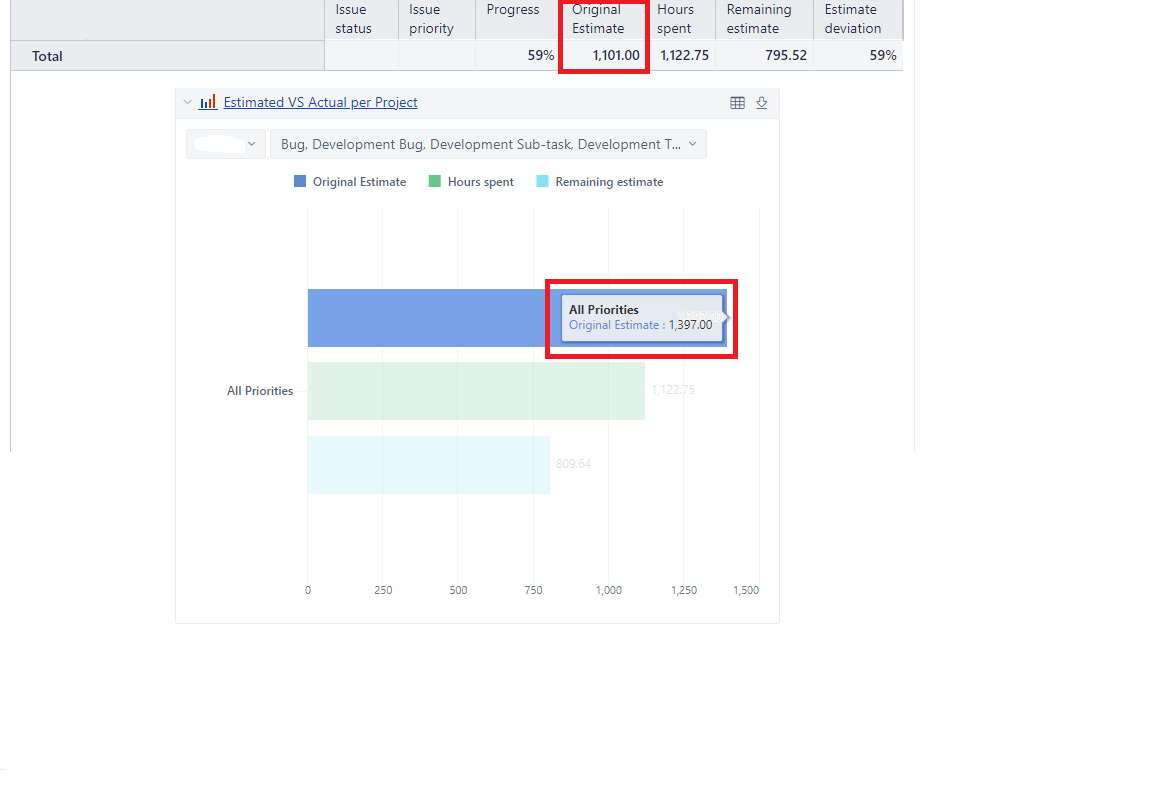Image resolution: width=1152 pixels, height=793 pixels.
Task: Click the Original Estimate legend label
Action: [x=359, y=182]
